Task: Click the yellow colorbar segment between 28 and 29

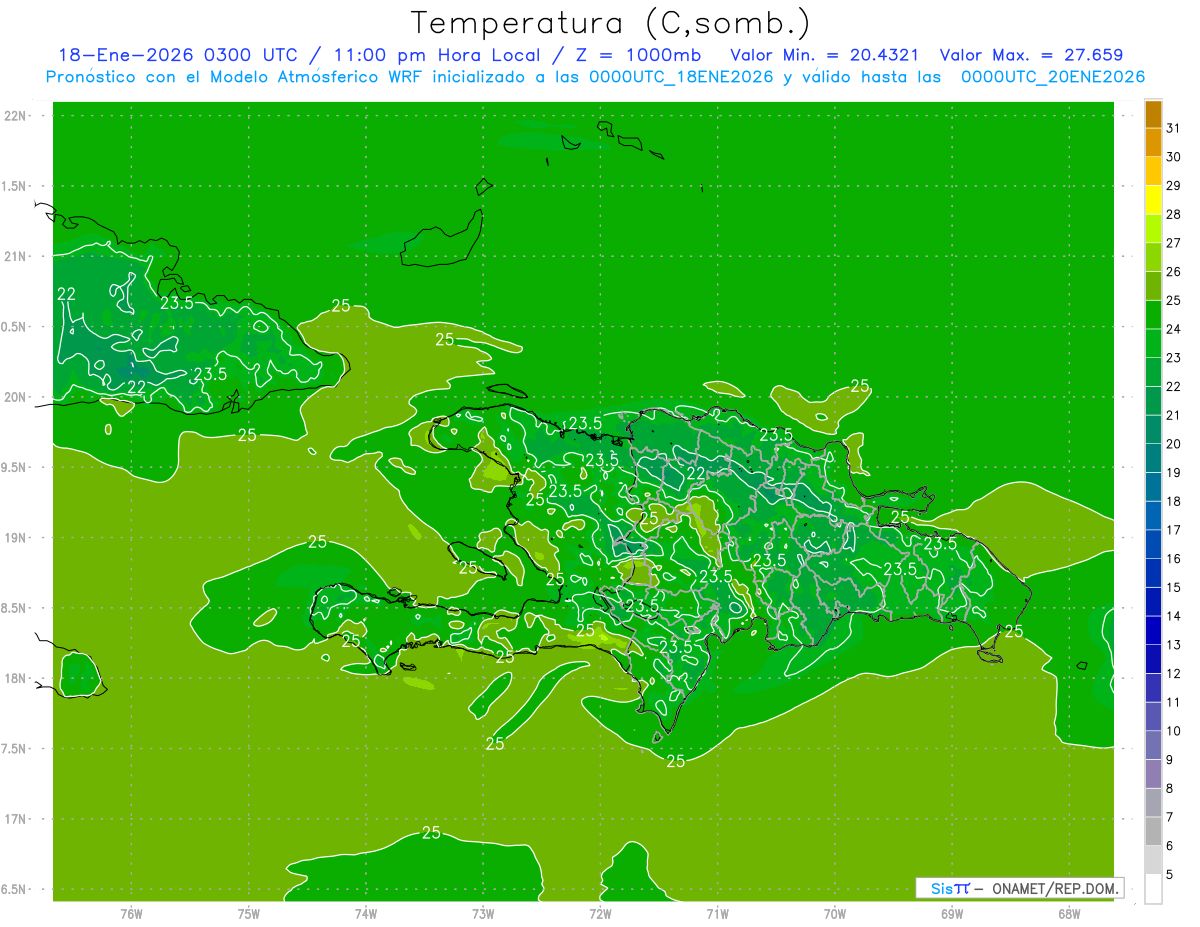Action: [x=1153, y=201]
